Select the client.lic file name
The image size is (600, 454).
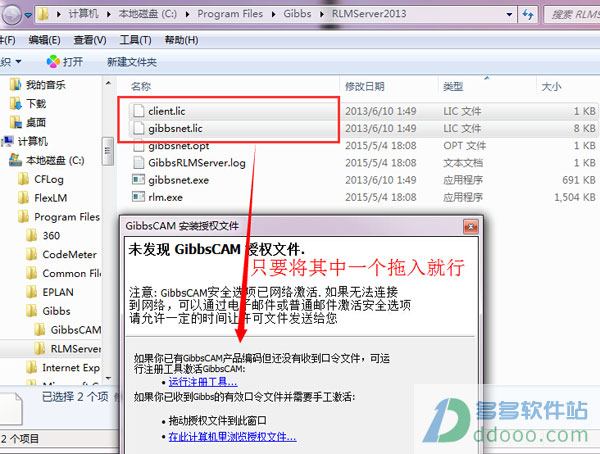coord(167,111)
